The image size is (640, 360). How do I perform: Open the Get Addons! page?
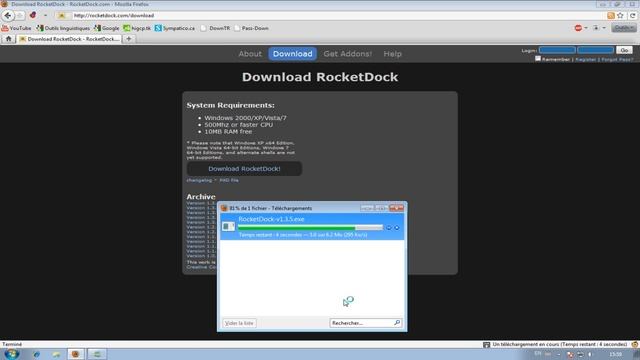pyautogui.click(x=348, y=54)
